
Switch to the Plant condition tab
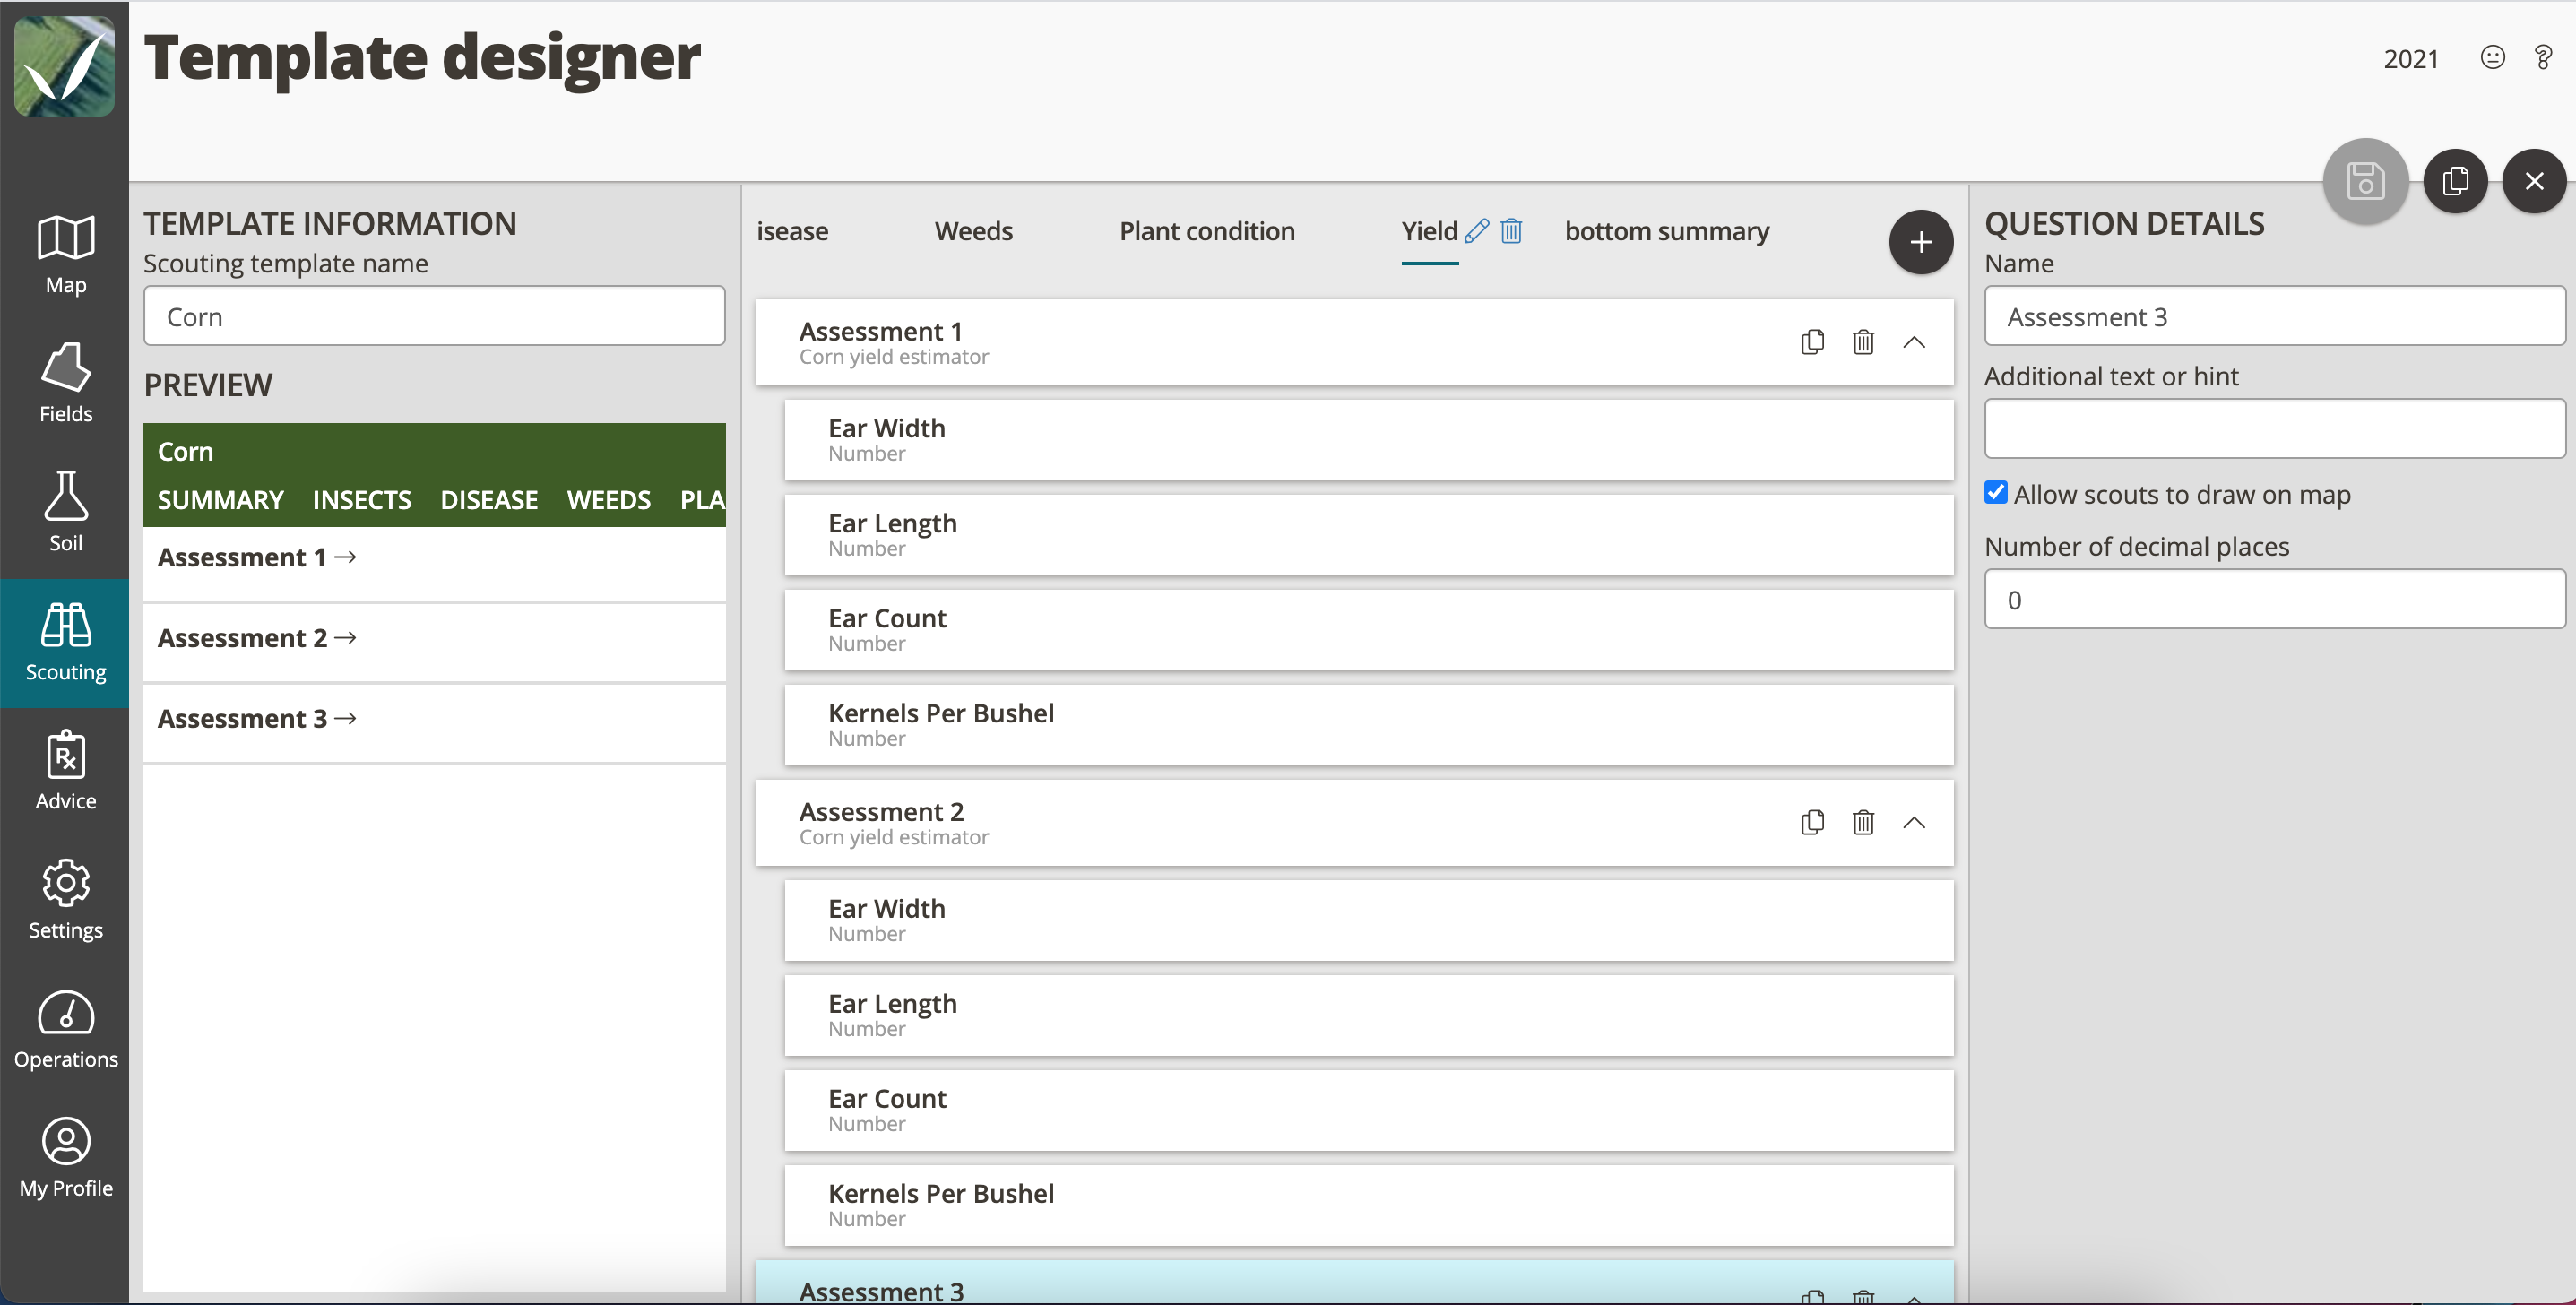click(x=1206, y=231)
